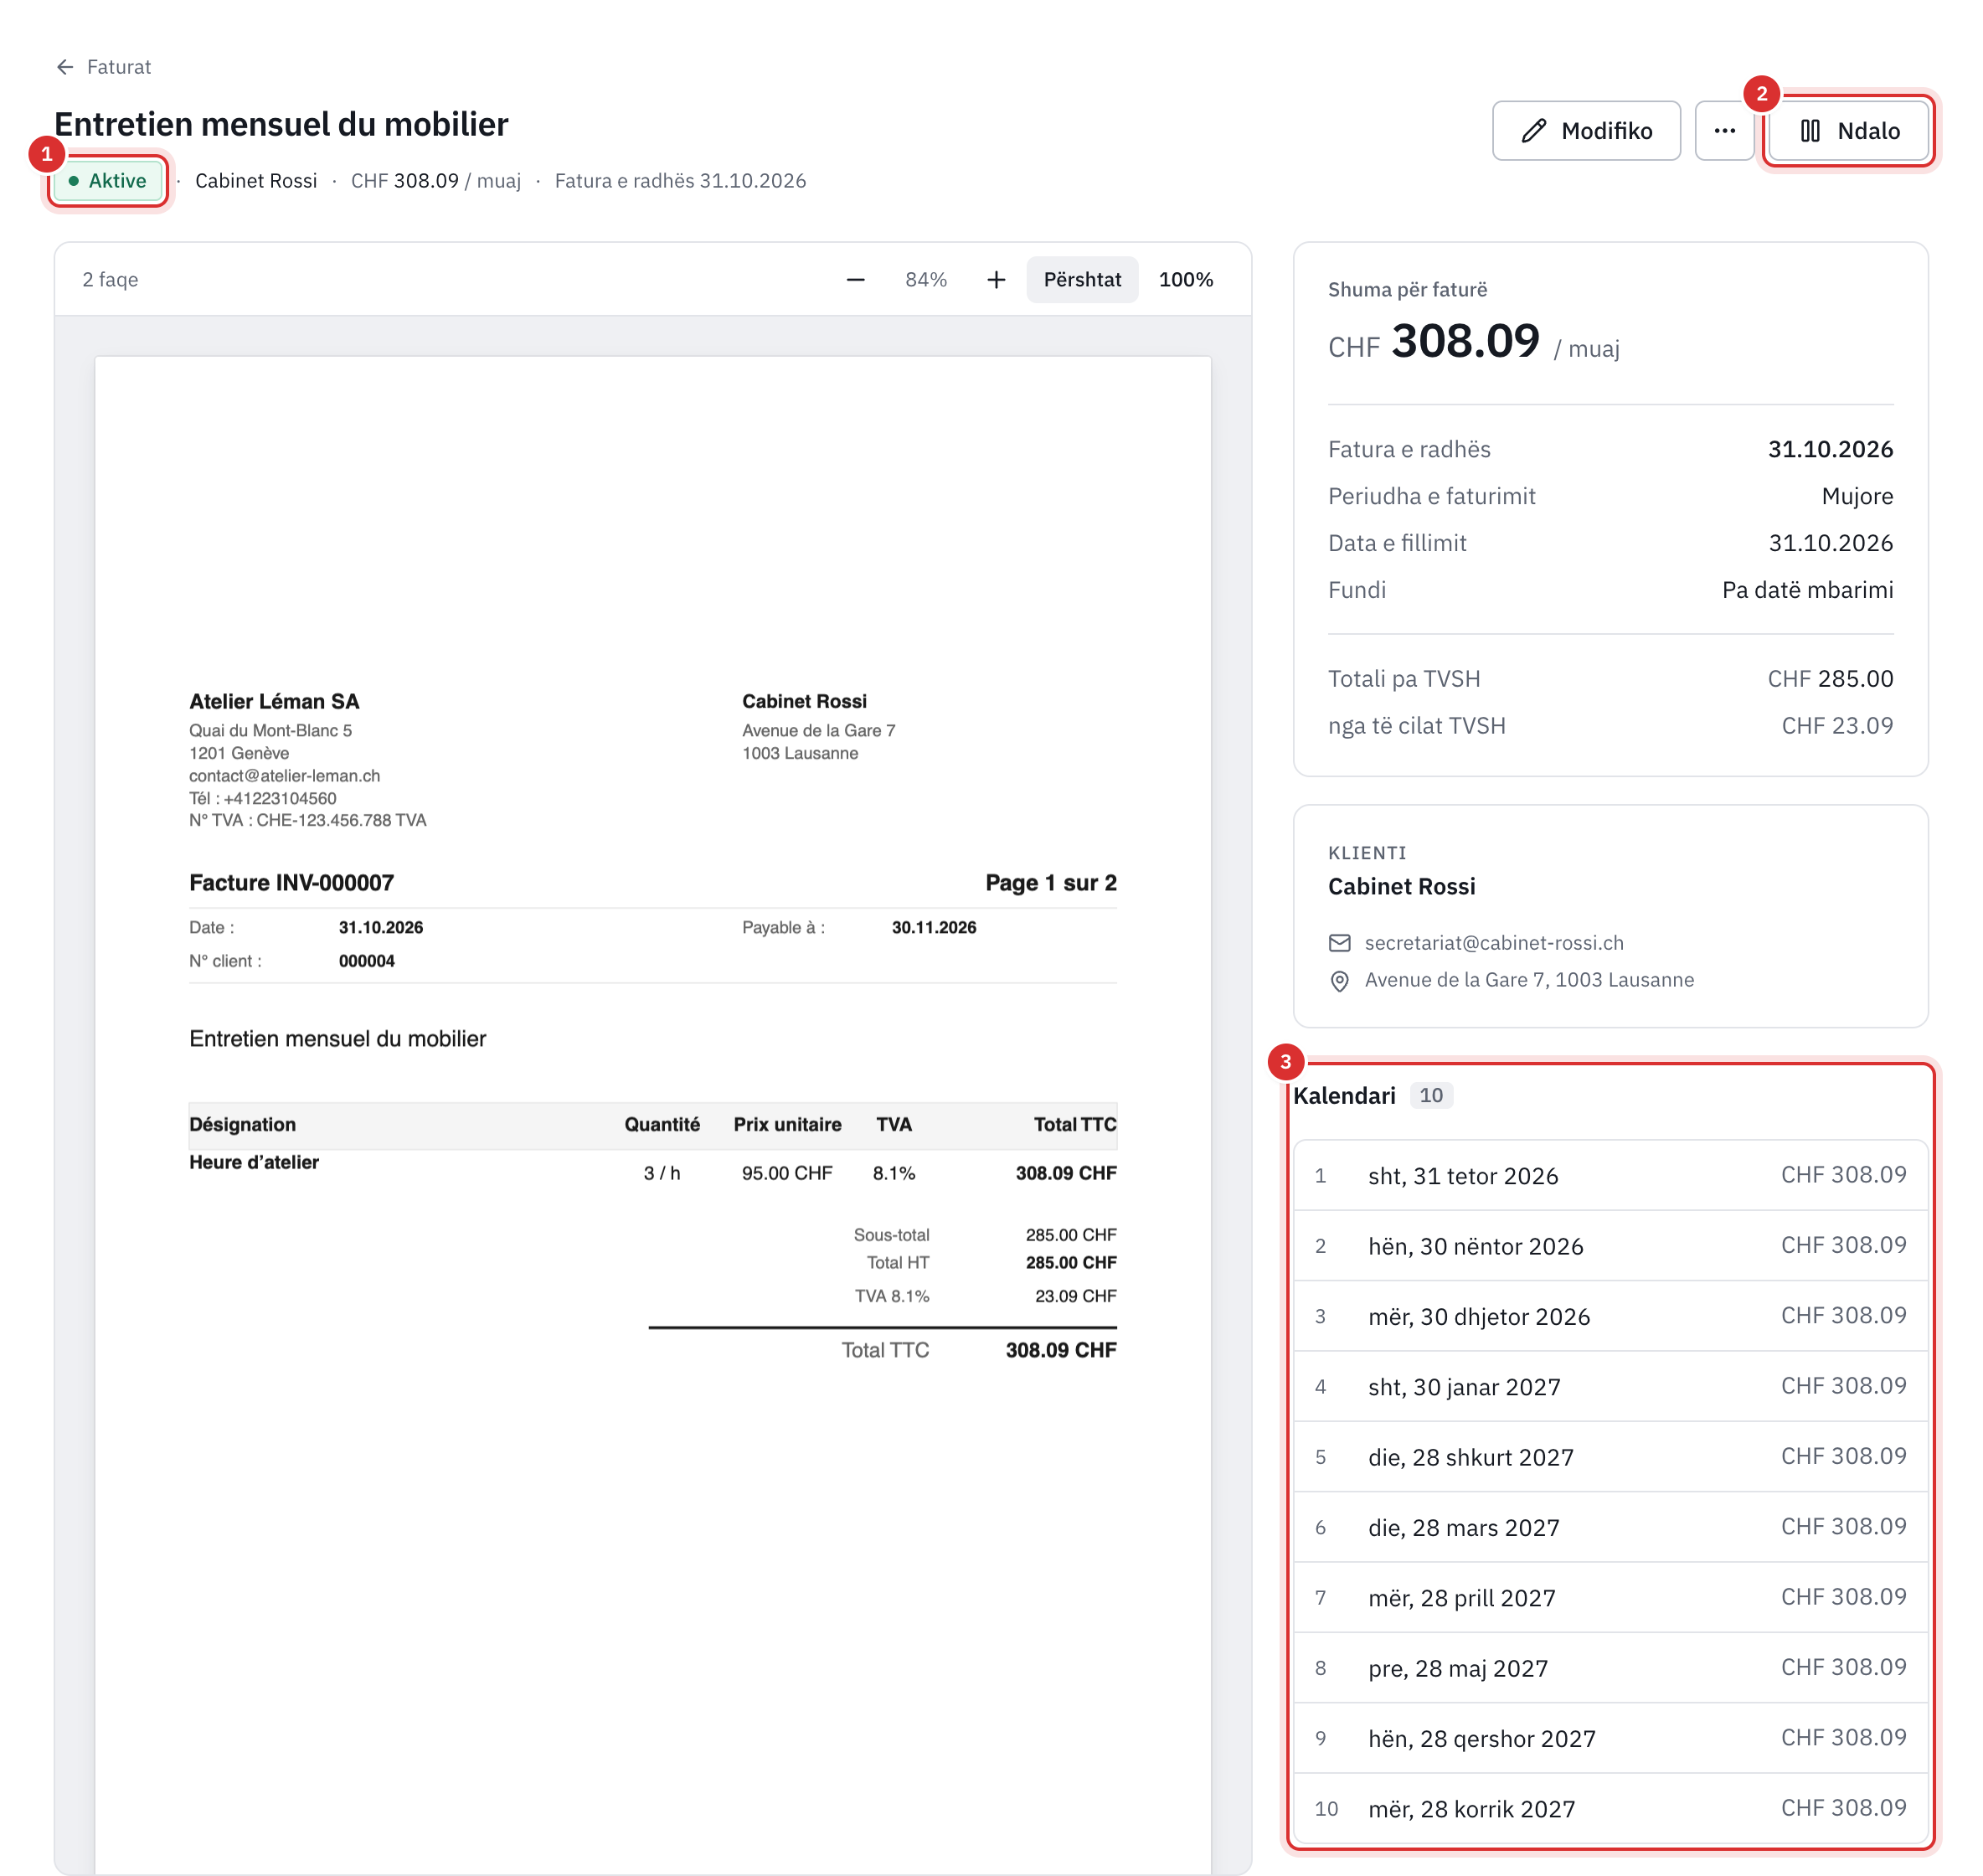Click the Cabinet Rossi client name in card
The image size is (1983, 1876).
[x=1401, y=887]
